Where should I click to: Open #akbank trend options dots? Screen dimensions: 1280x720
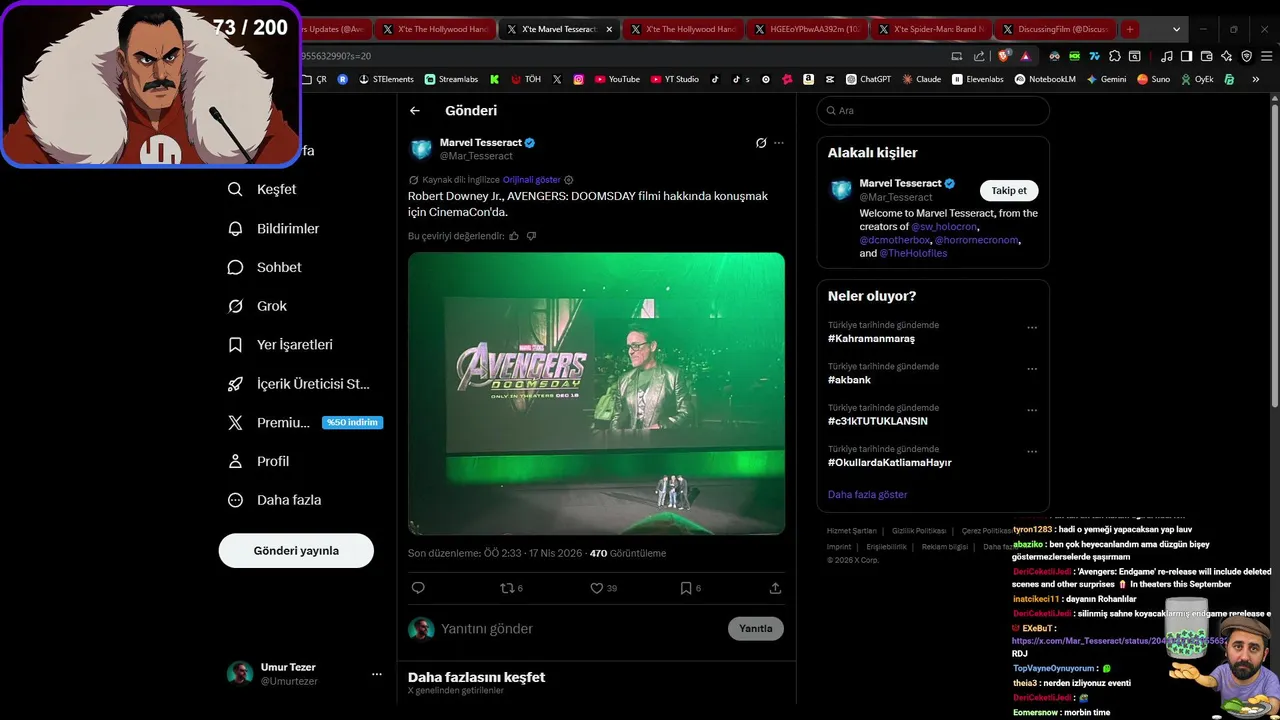pyautogui.click(x=1032, y=369)
